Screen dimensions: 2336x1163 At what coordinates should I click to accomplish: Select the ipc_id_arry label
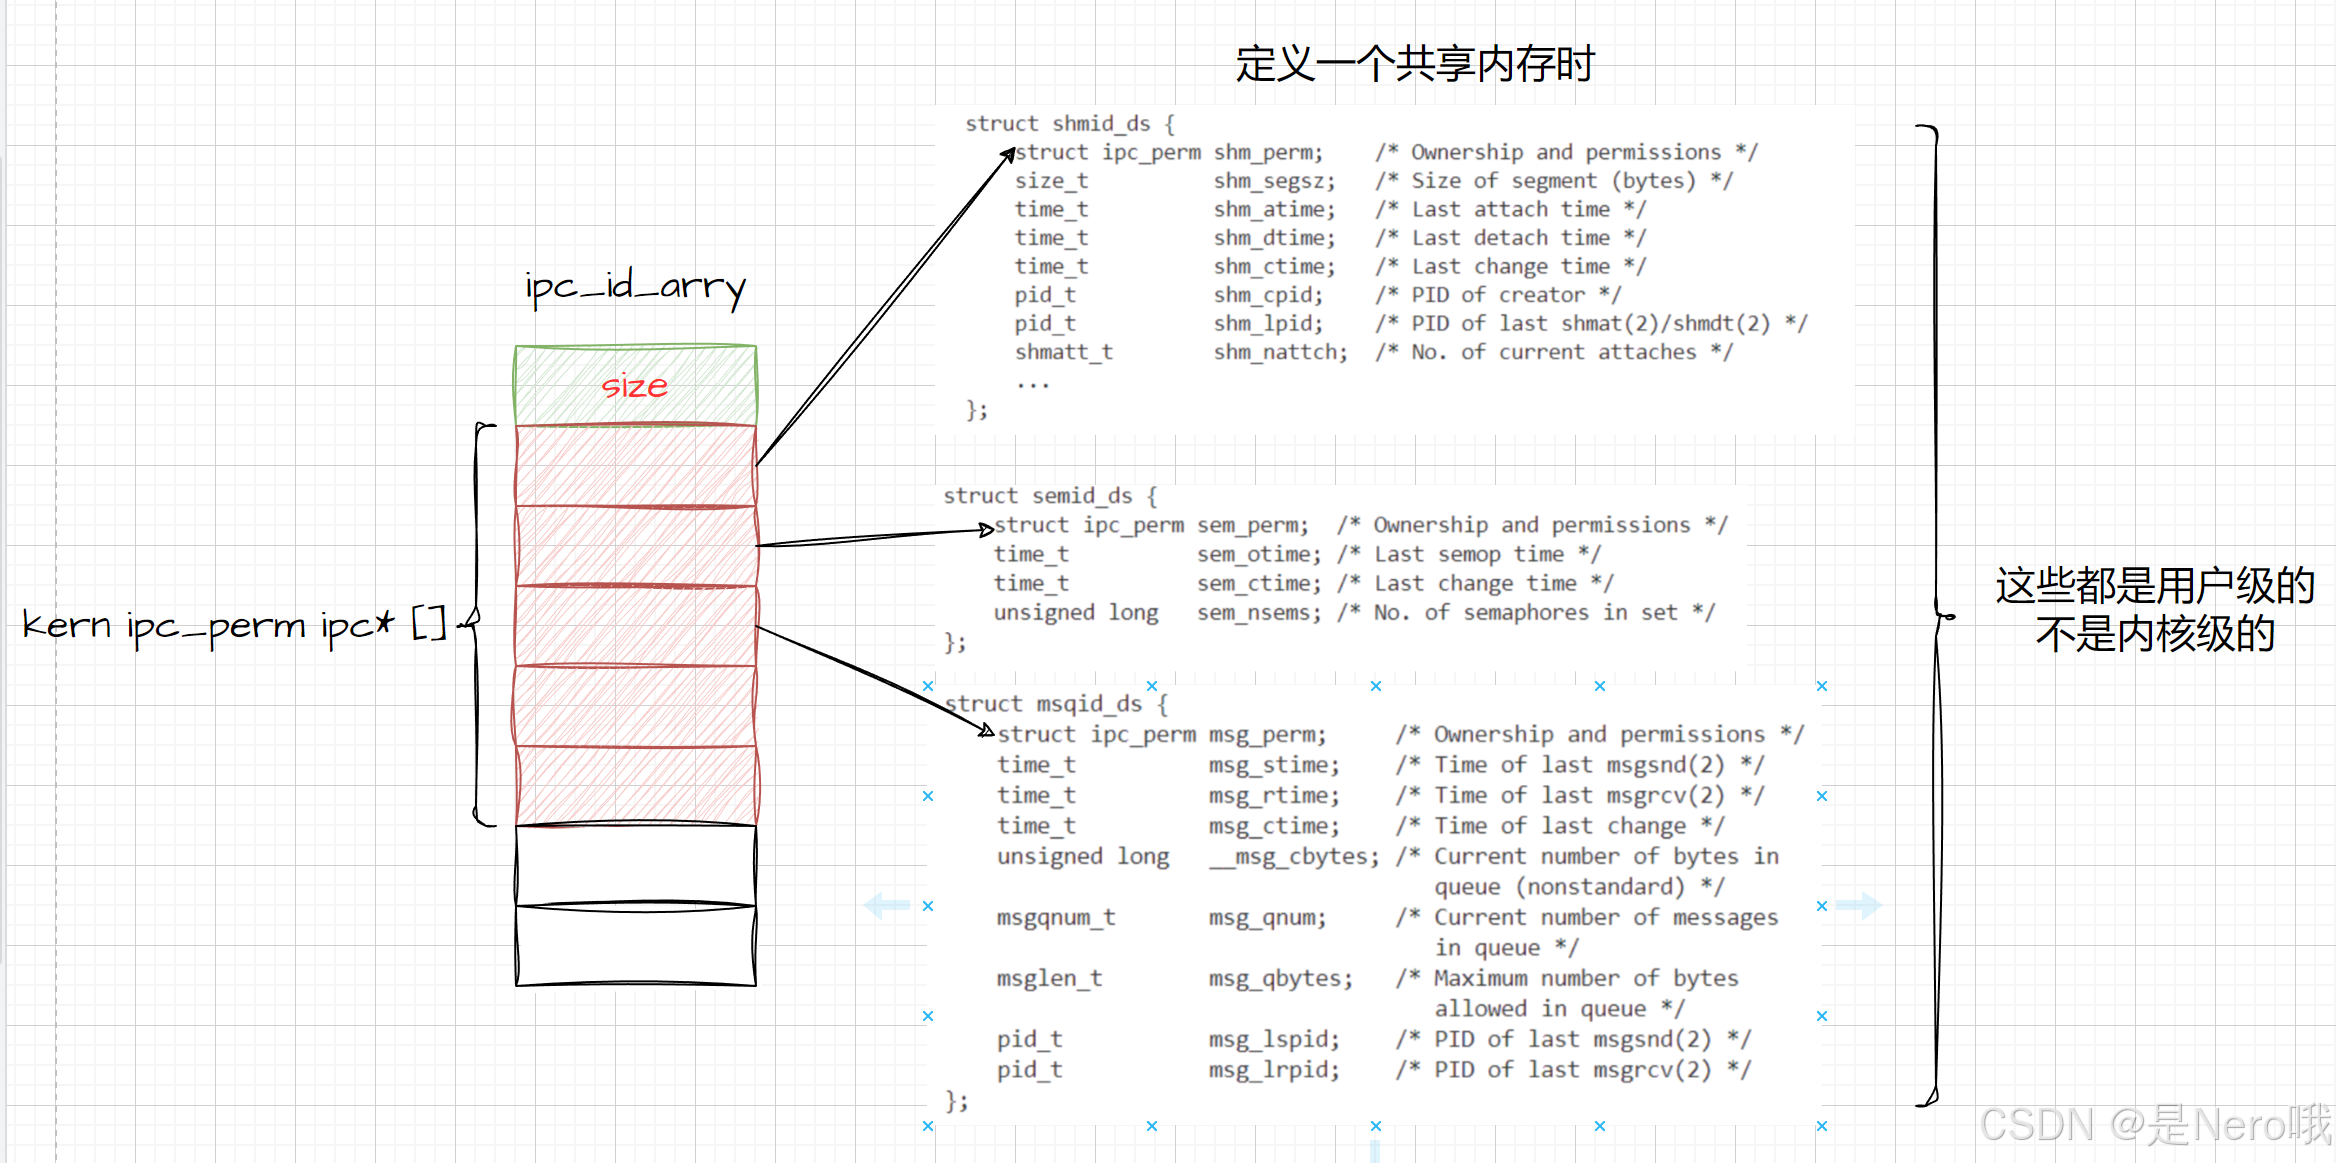click(636, 287)
